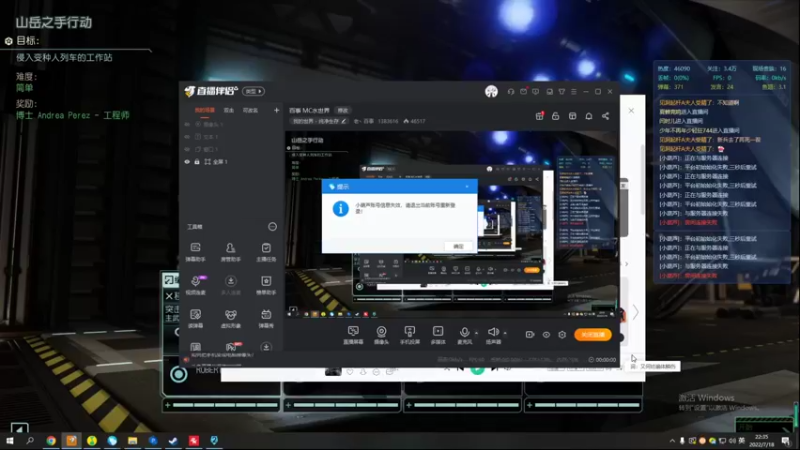Click the room title 百事 MC水世界
800x450 pixels.
(309, 110)
